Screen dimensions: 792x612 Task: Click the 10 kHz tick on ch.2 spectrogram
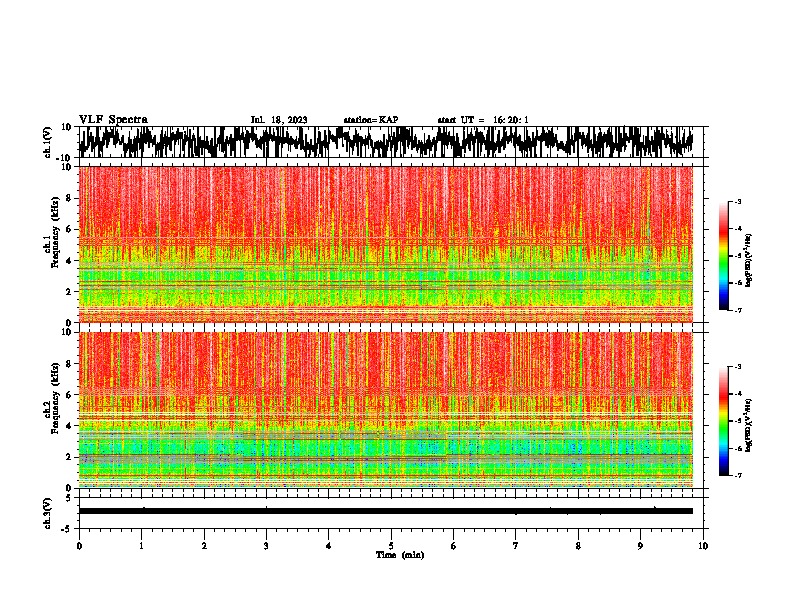pos(66,332)
